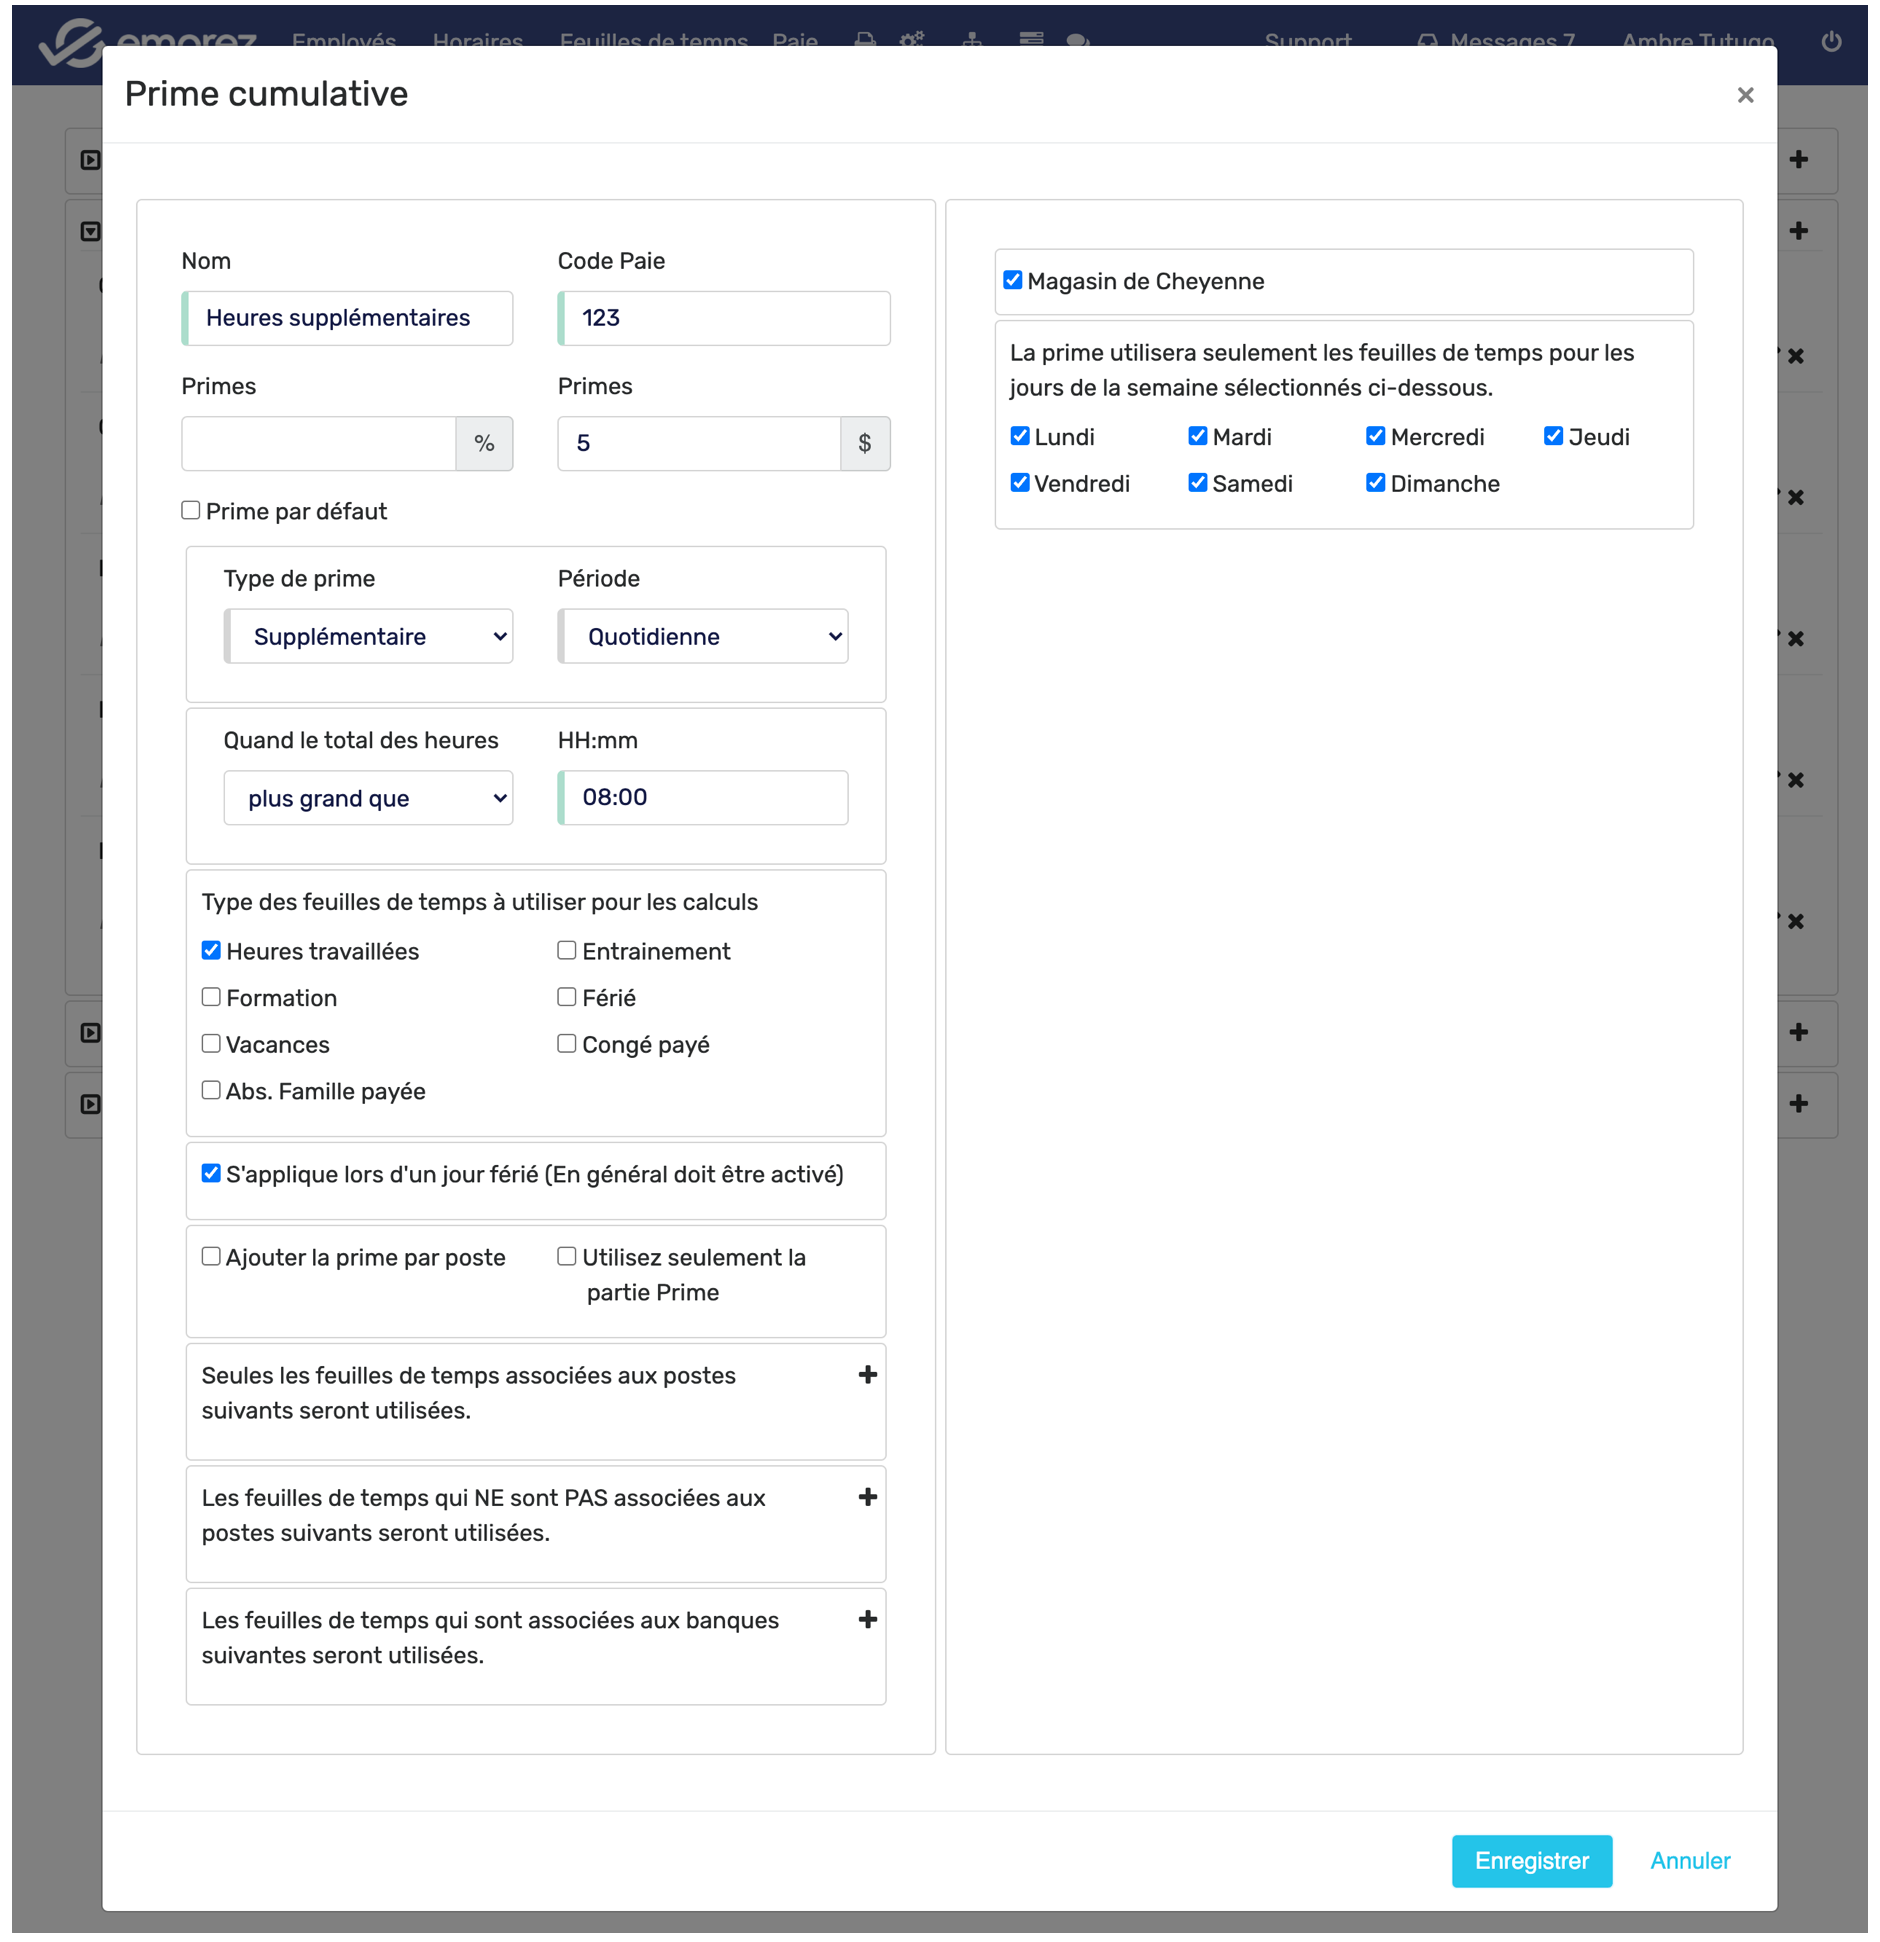This screenshot has width=1880, height=1942.
Task: Deselect Mercredi
Action: coord(1376,436)
